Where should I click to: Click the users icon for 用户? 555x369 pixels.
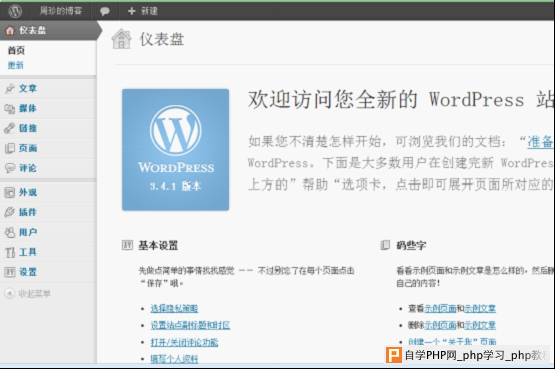10,232
